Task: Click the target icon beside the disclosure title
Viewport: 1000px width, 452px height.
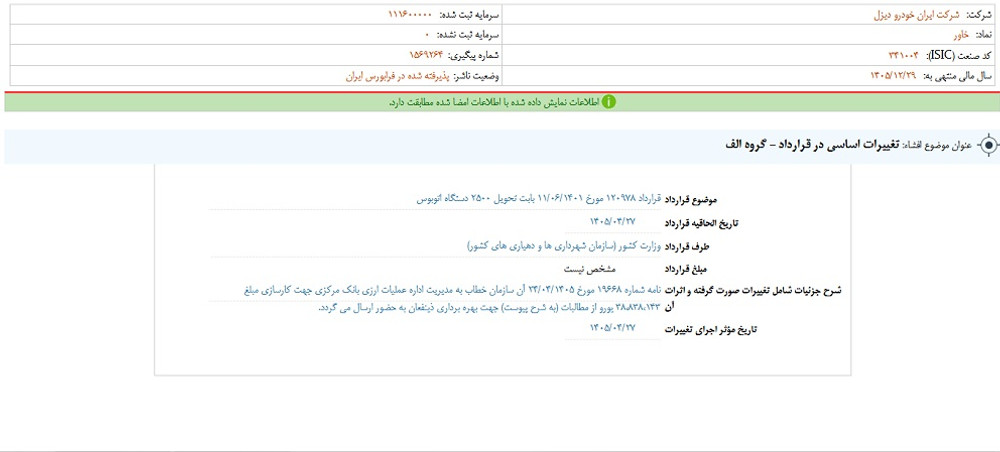Action: click(x=988, y=146)
